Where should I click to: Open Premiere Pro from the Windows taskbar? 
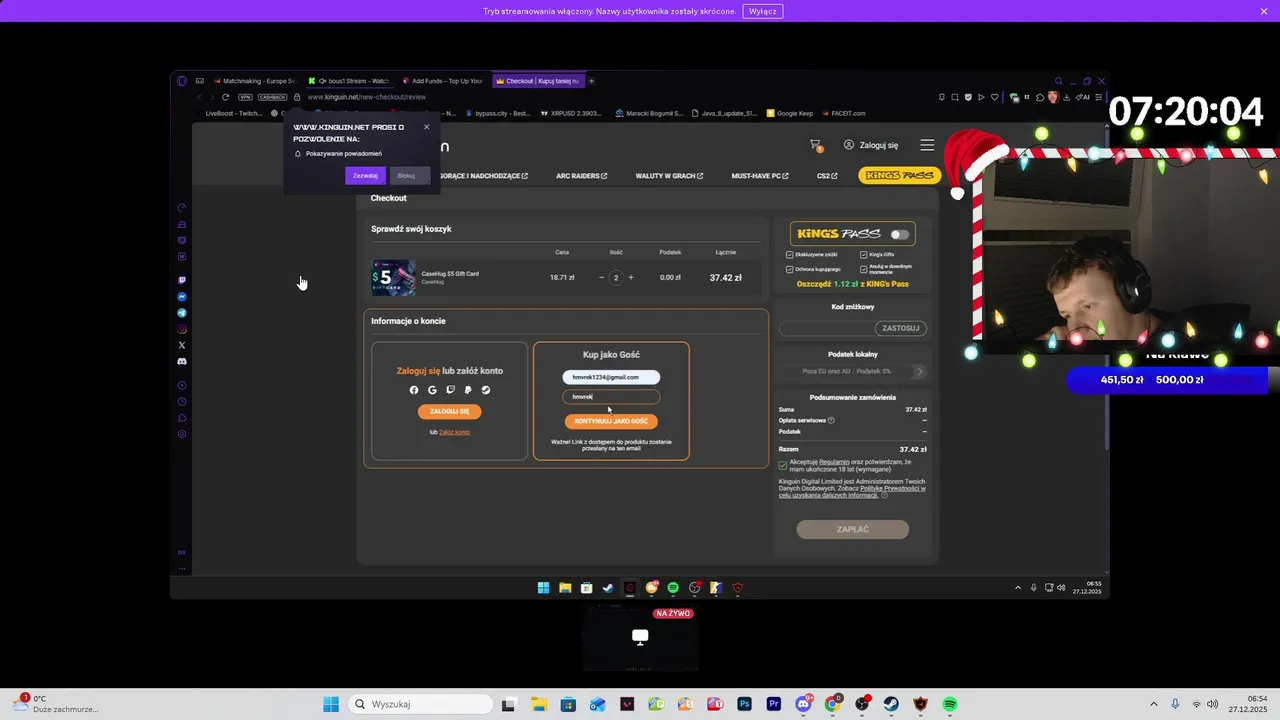coord(773,704)
